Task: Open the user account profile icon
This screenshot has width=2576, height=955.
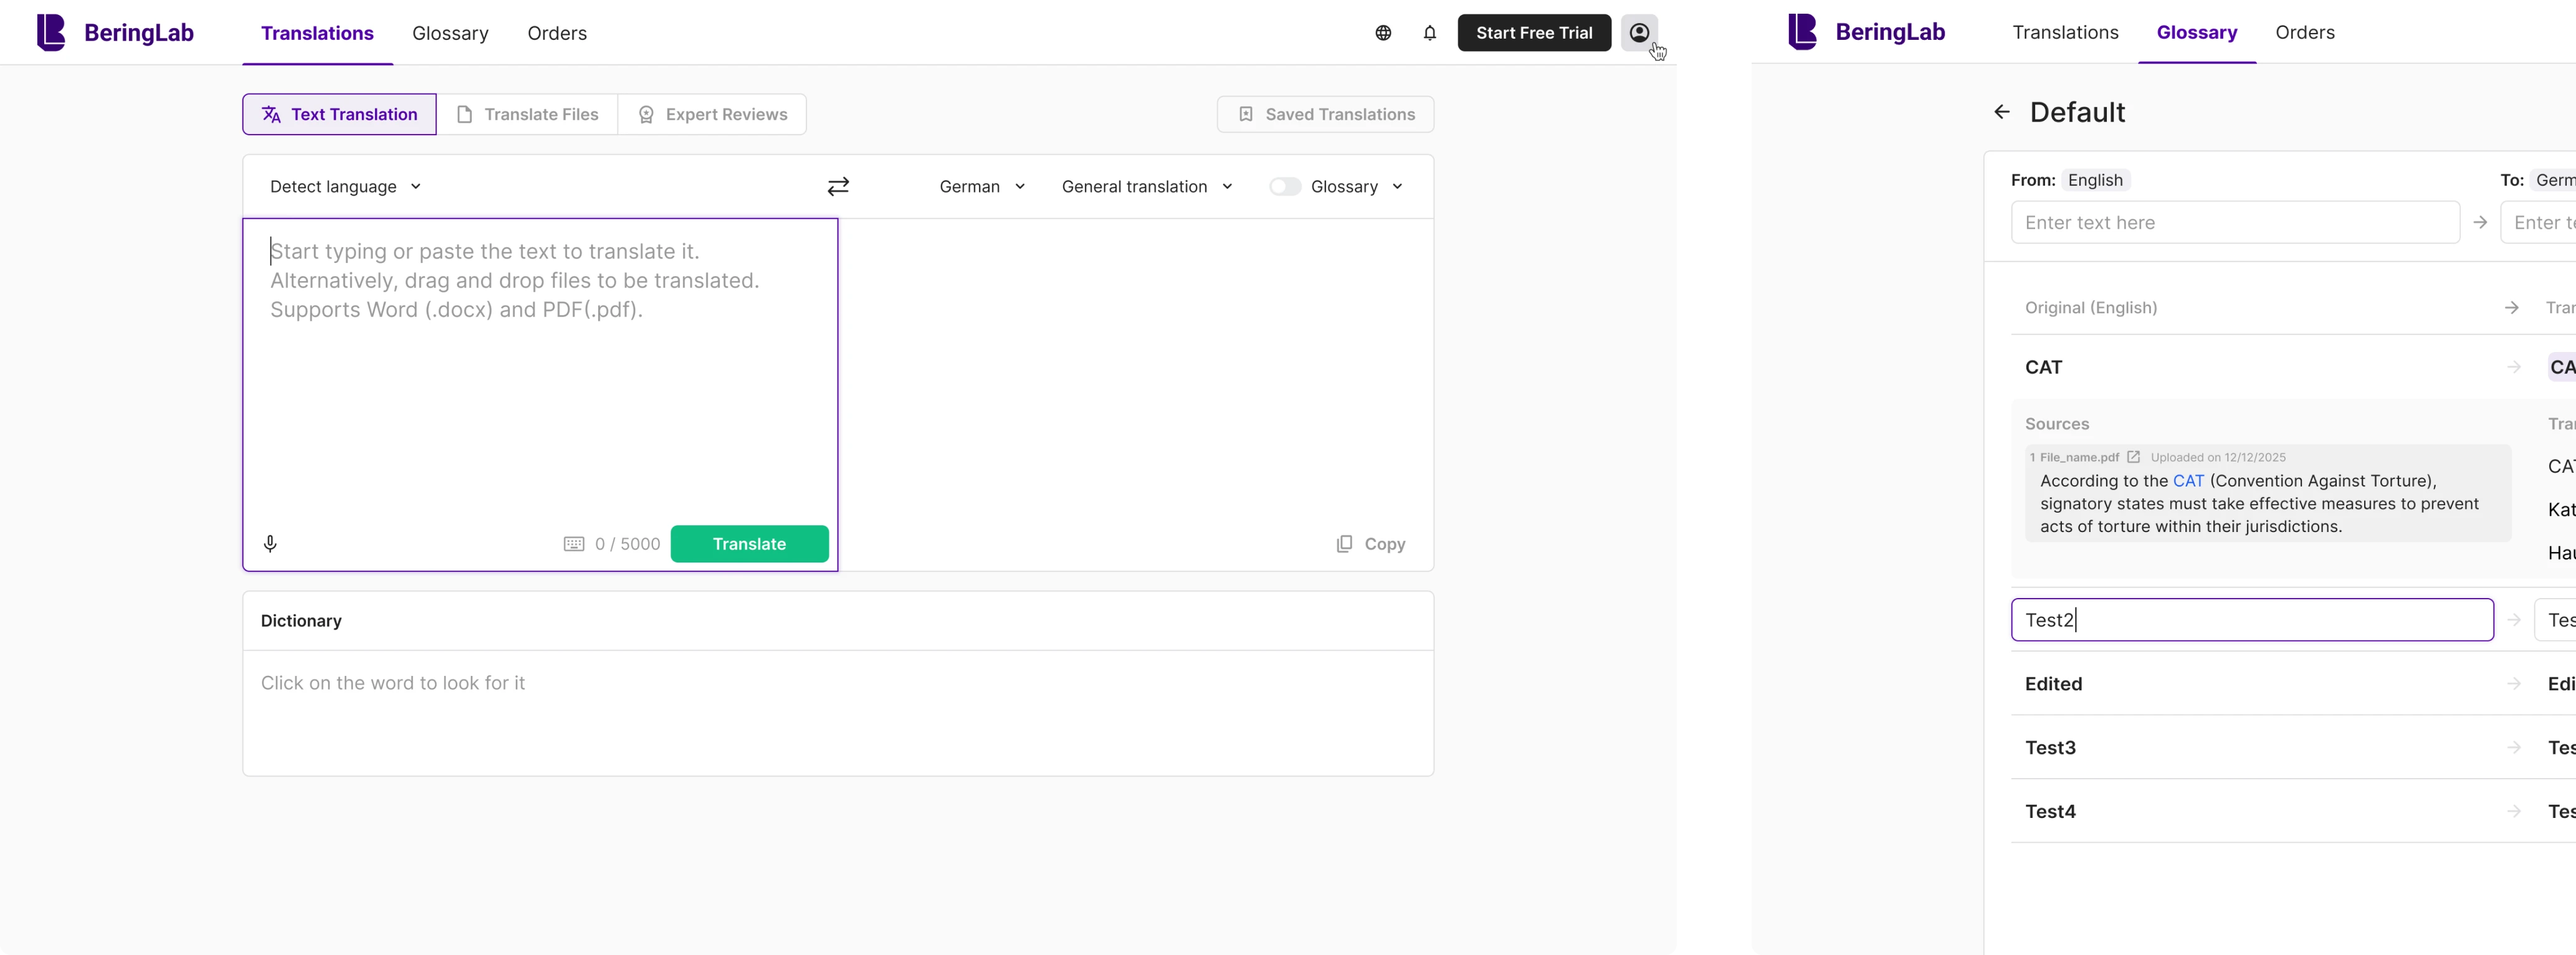Action: tap(1639, 33)
